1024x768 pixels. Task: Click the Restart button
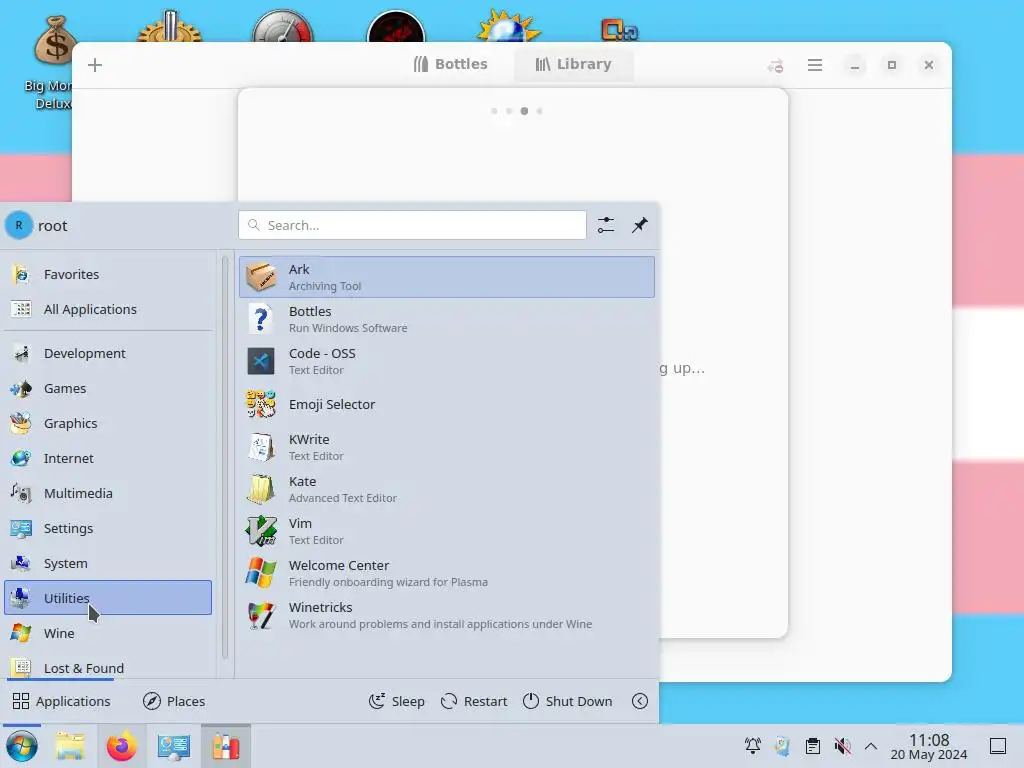(x=474, y=701)
